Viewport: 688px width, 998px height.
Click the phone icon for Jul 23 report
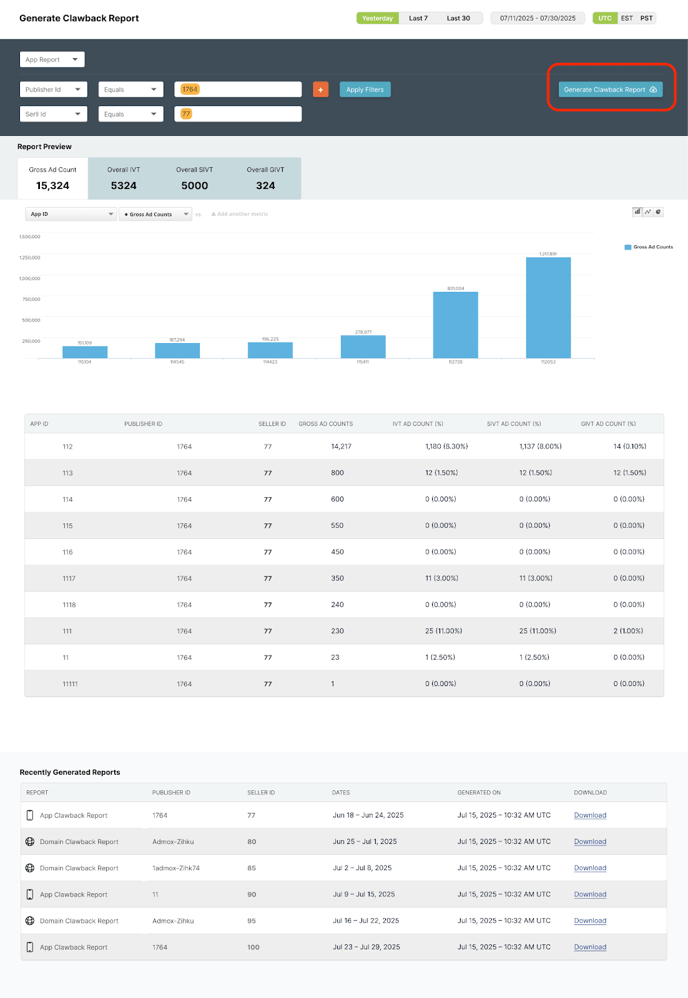tap(30, 947)
